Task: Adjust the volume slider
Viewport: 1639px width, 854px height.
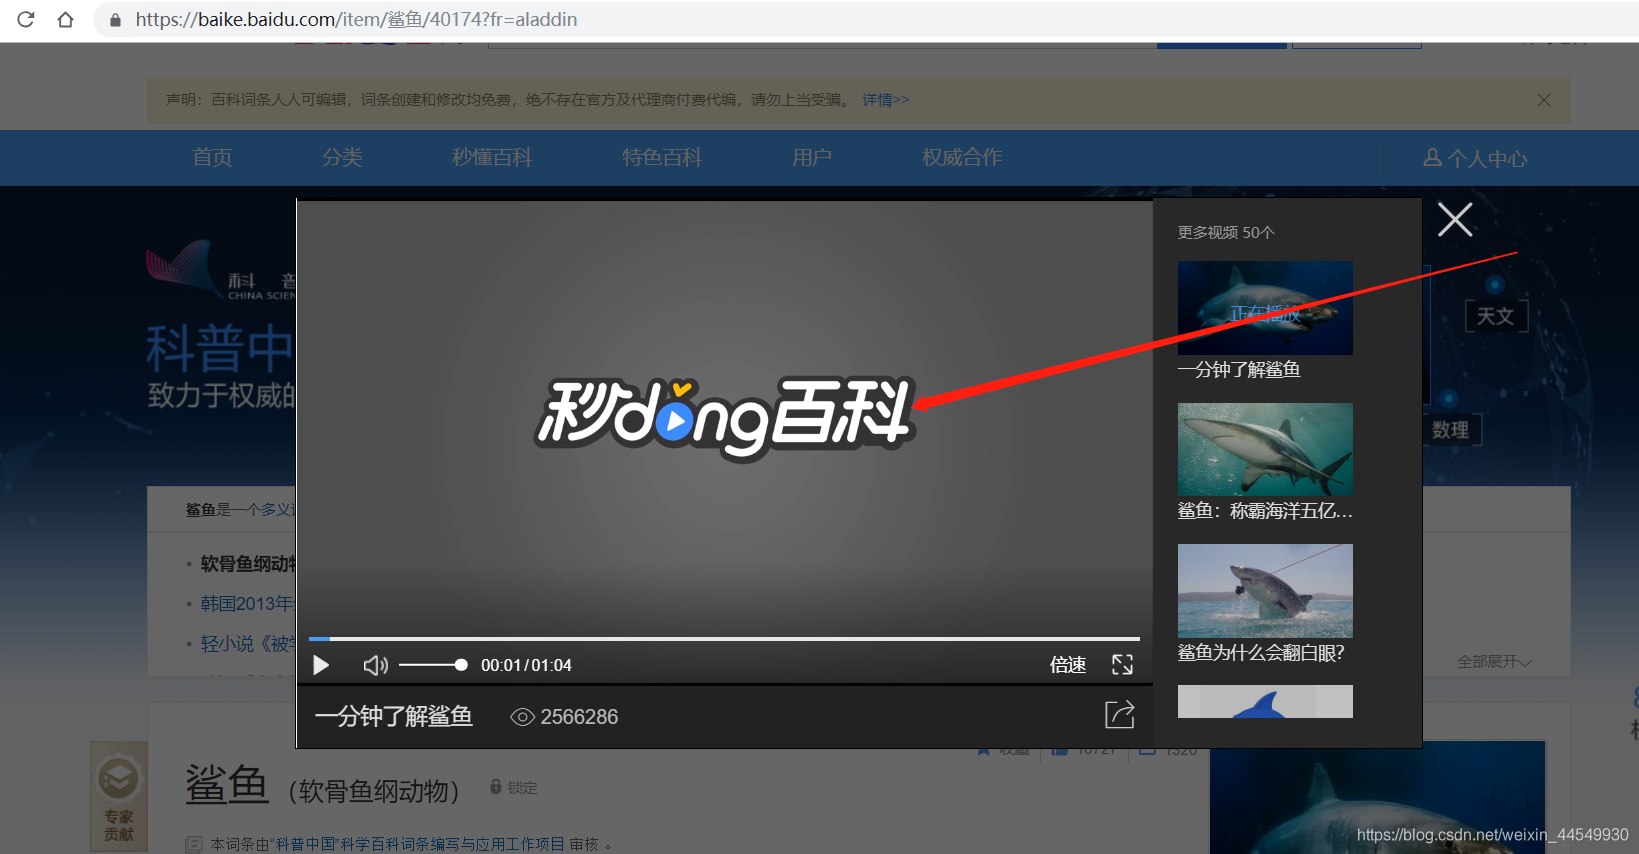Action: [433, 665]
